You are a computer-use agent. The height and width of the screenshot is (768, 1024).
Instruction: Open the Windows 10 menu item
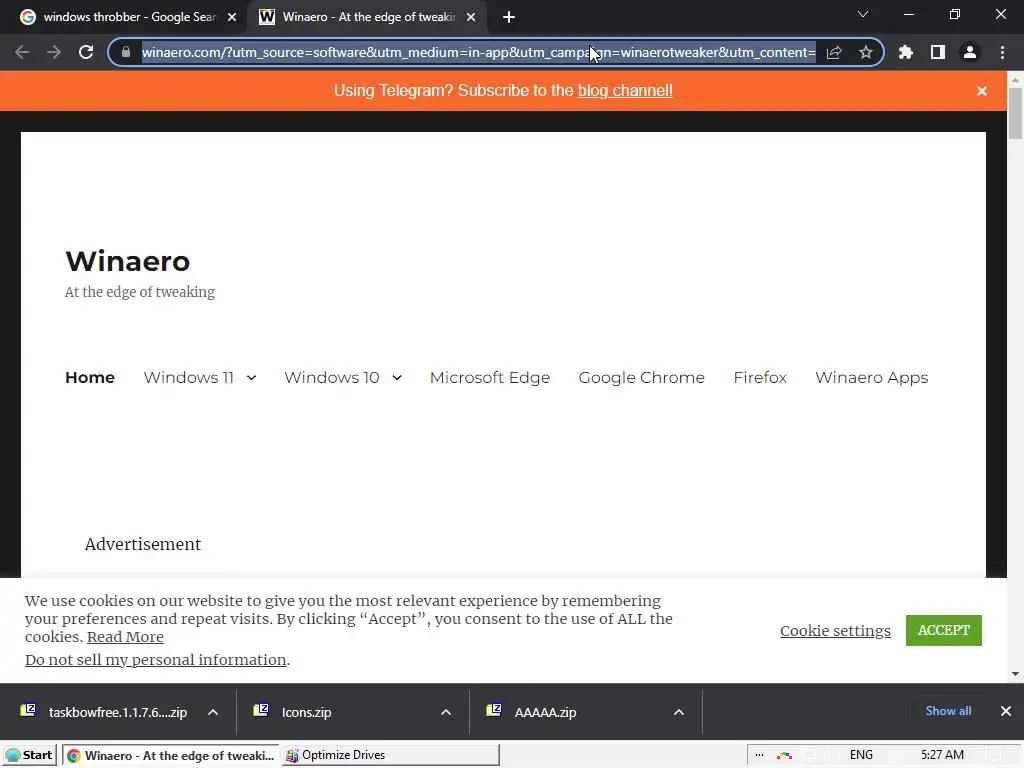click(x=332, y=377)
